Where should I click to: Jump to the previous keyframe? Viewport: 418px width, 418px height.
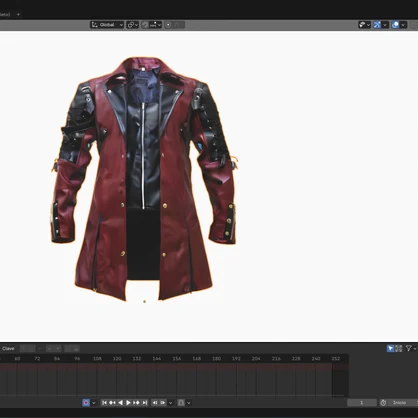point(112,403)
